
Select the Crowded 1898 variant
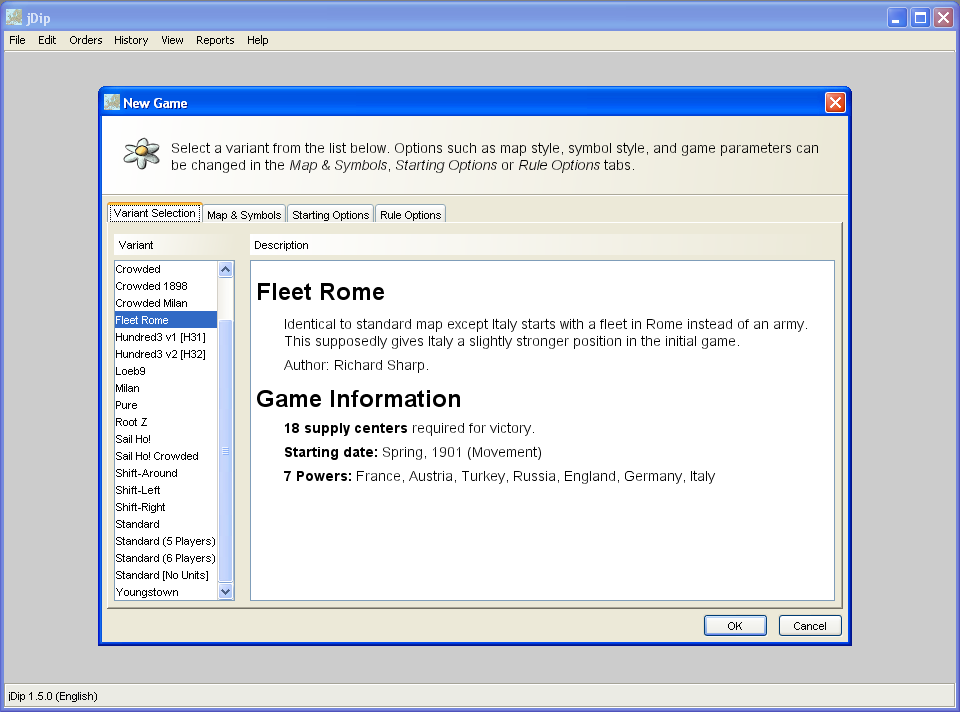pyautogui.click(x=165, y=286)
